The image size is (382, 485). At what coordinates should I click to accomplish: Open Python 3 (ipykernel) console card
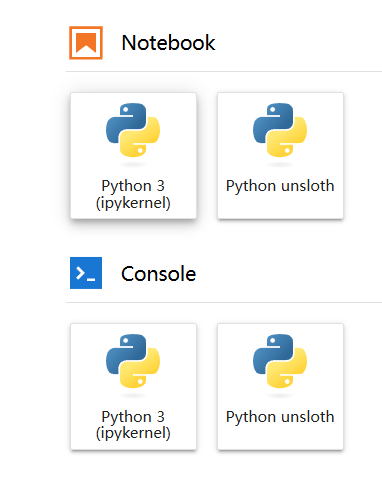tap(133, 387)
